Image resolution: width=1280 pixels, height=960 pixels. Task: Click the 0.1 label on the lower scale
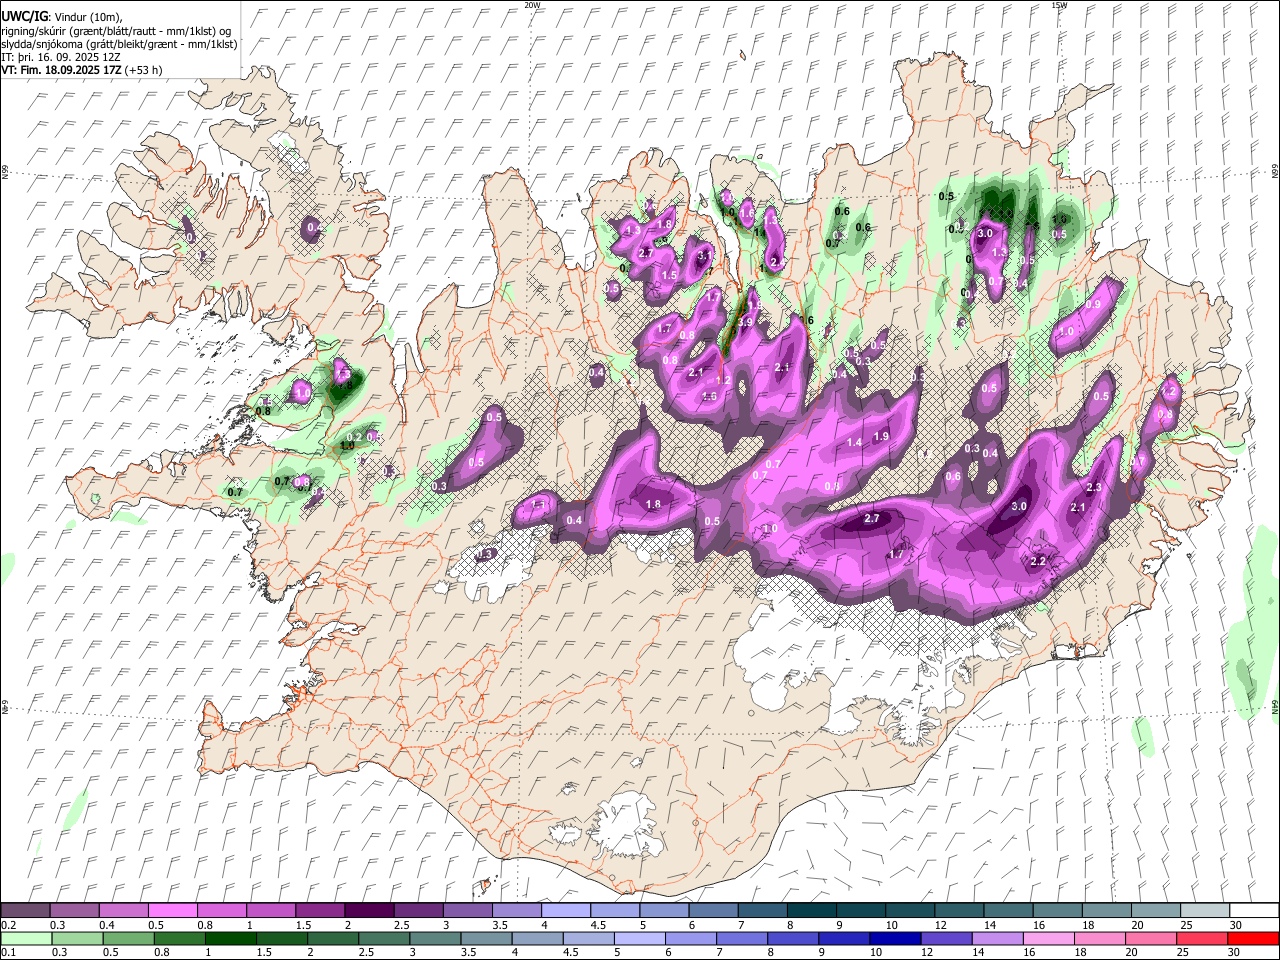(x=8, y=952)
